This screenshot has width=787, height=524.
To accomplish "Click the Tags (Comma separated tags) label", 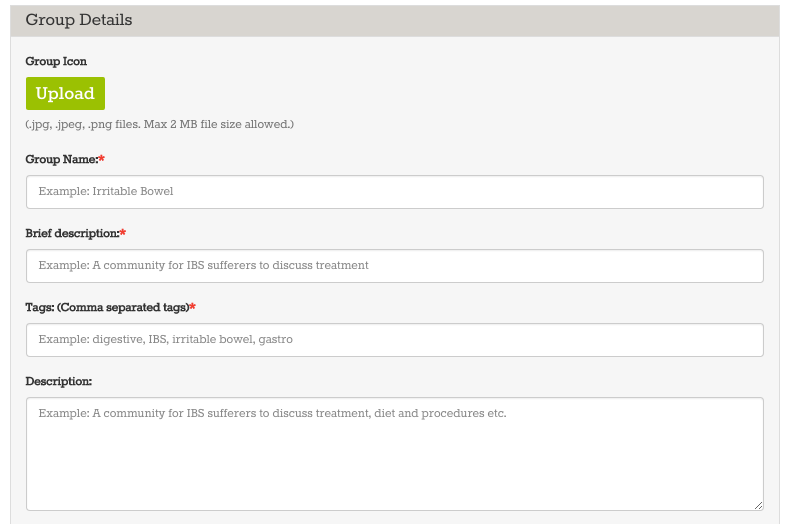I will 107,307.
